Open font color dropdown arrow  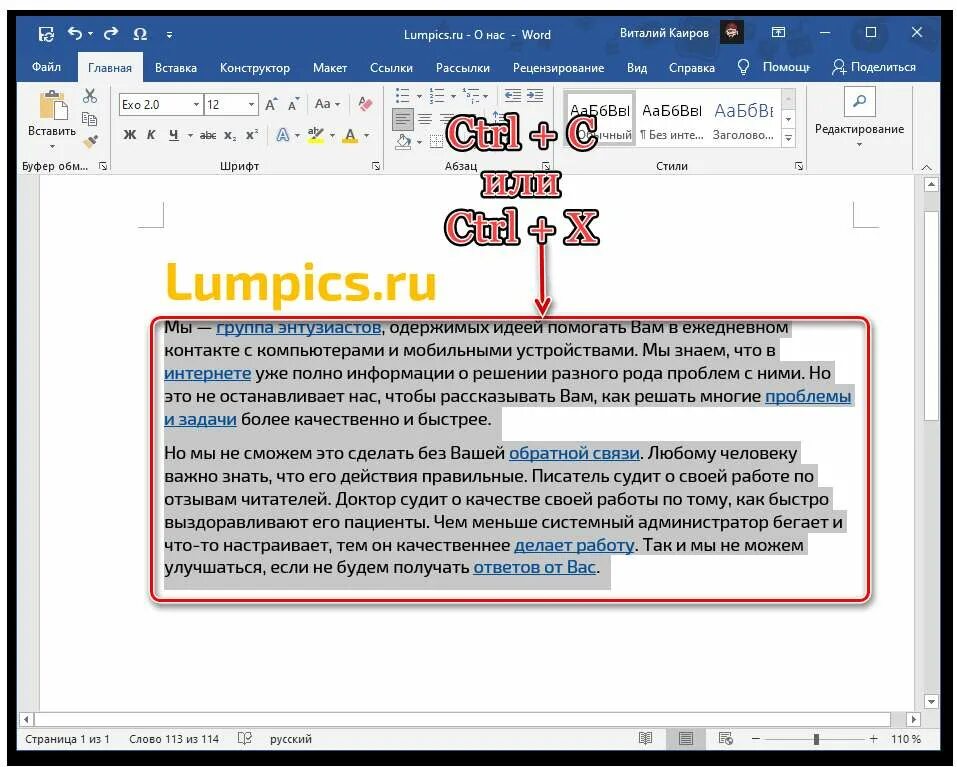coord(367,135)
